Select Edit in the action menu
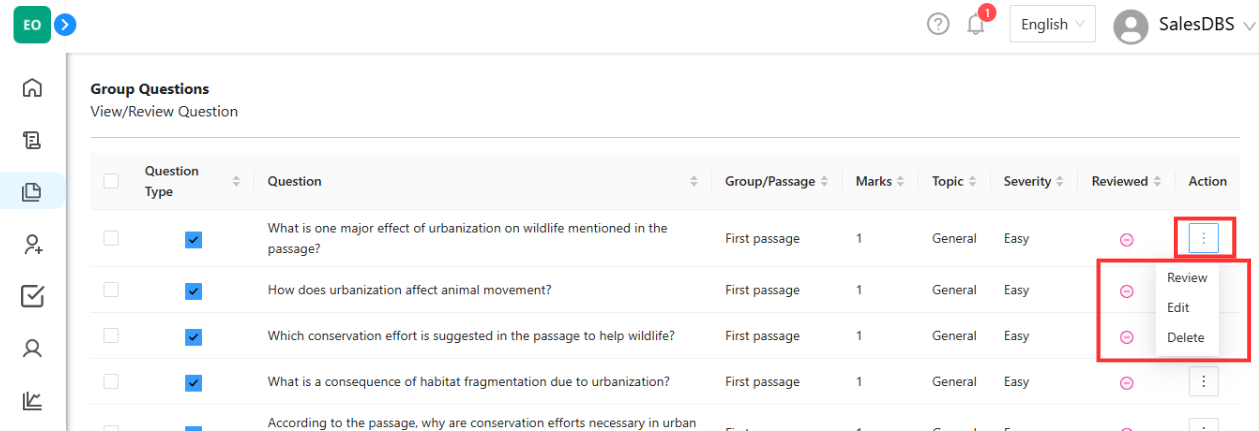Screen dimensions: 1259x431 click(x=1178, y=308)
